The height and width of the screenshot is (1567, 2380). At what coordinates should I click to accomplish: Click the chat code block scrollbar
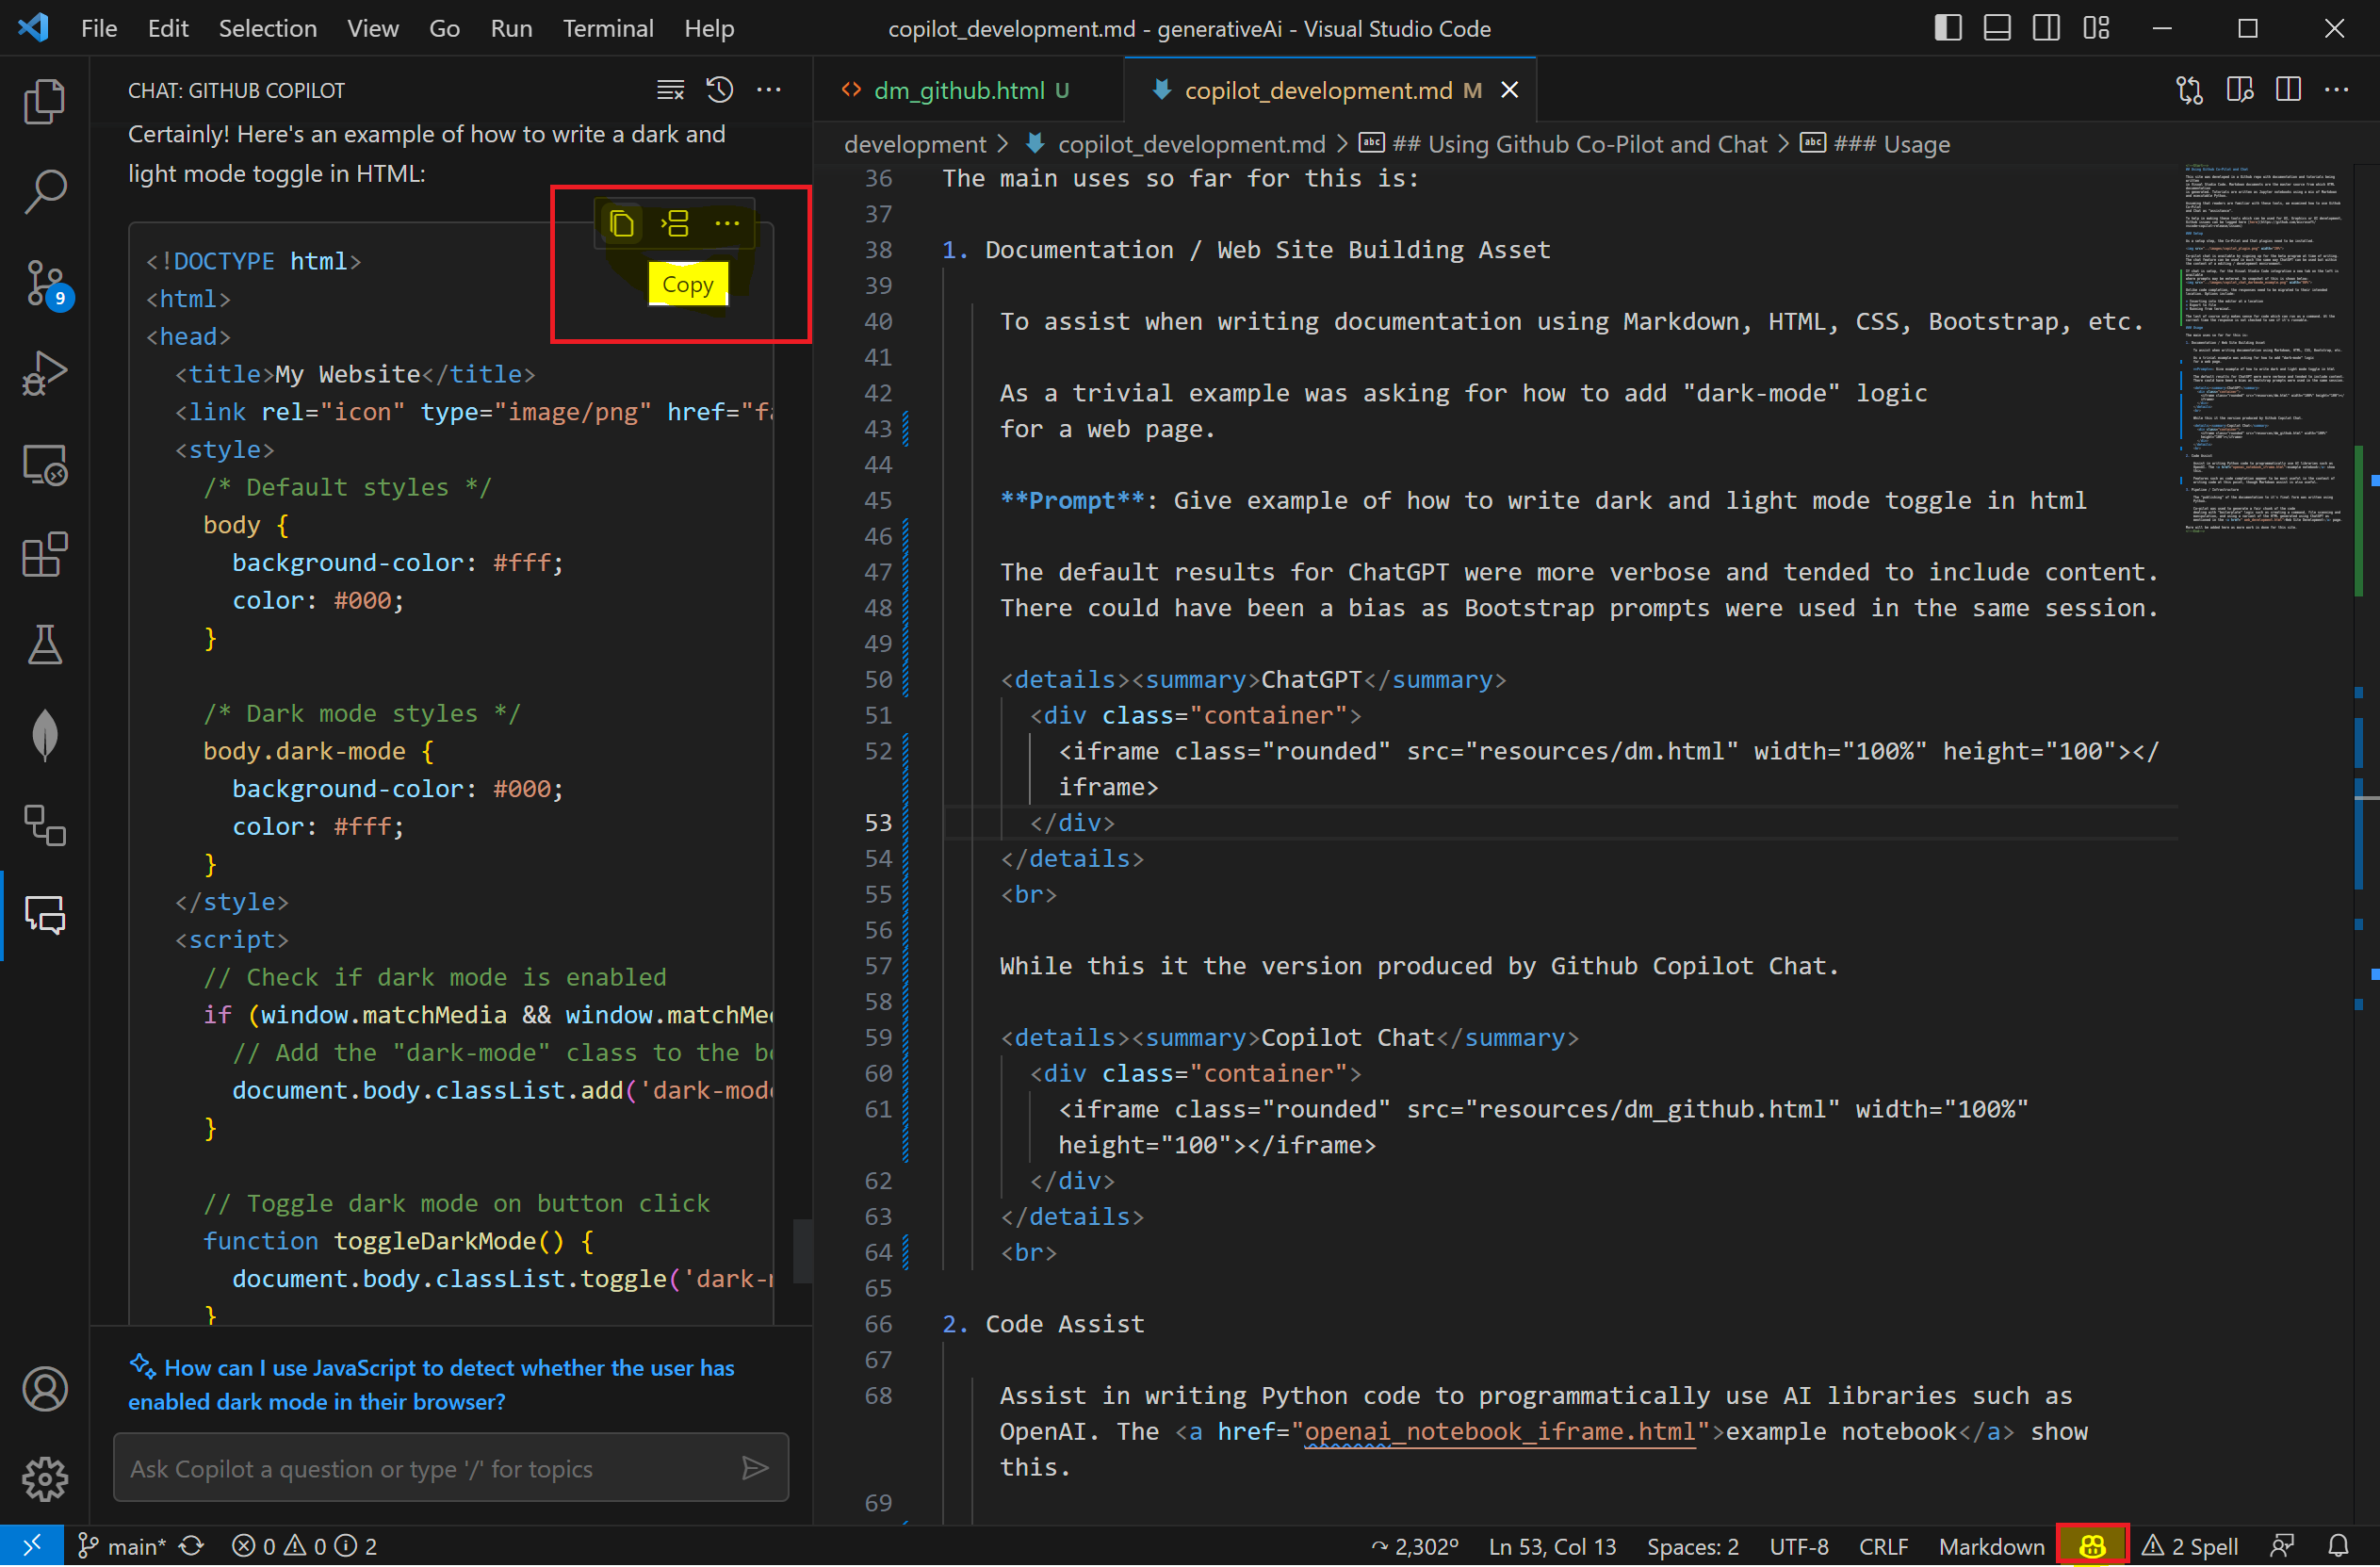[x=803, y=1251]
